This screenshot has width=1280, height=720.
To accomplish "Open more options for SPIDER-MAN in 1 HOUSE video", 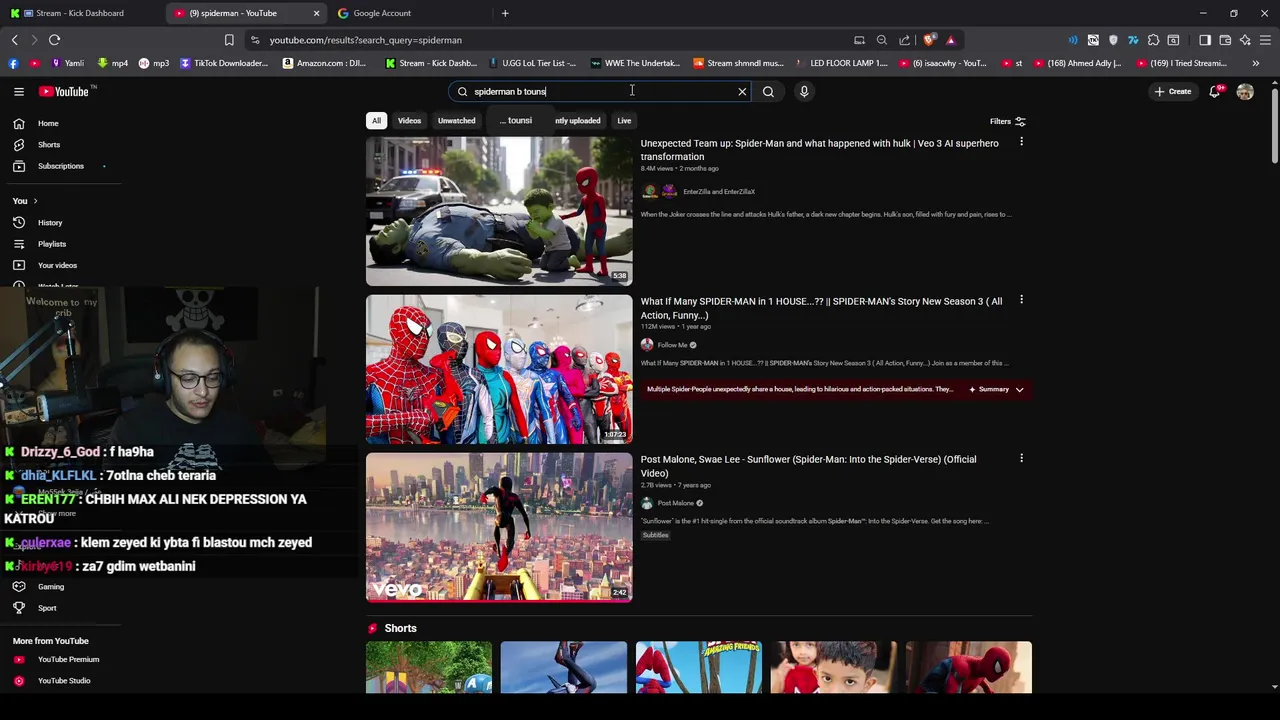I will (x=1021, y=300).
